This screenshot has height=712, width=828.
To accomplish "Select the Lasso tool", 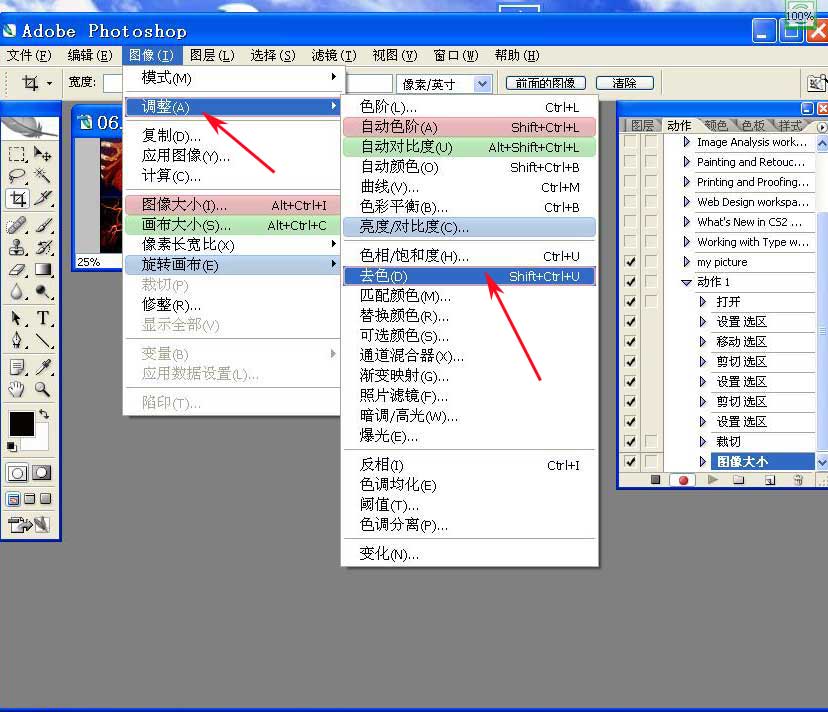I will pyautogui.click(x=17, y=175).
